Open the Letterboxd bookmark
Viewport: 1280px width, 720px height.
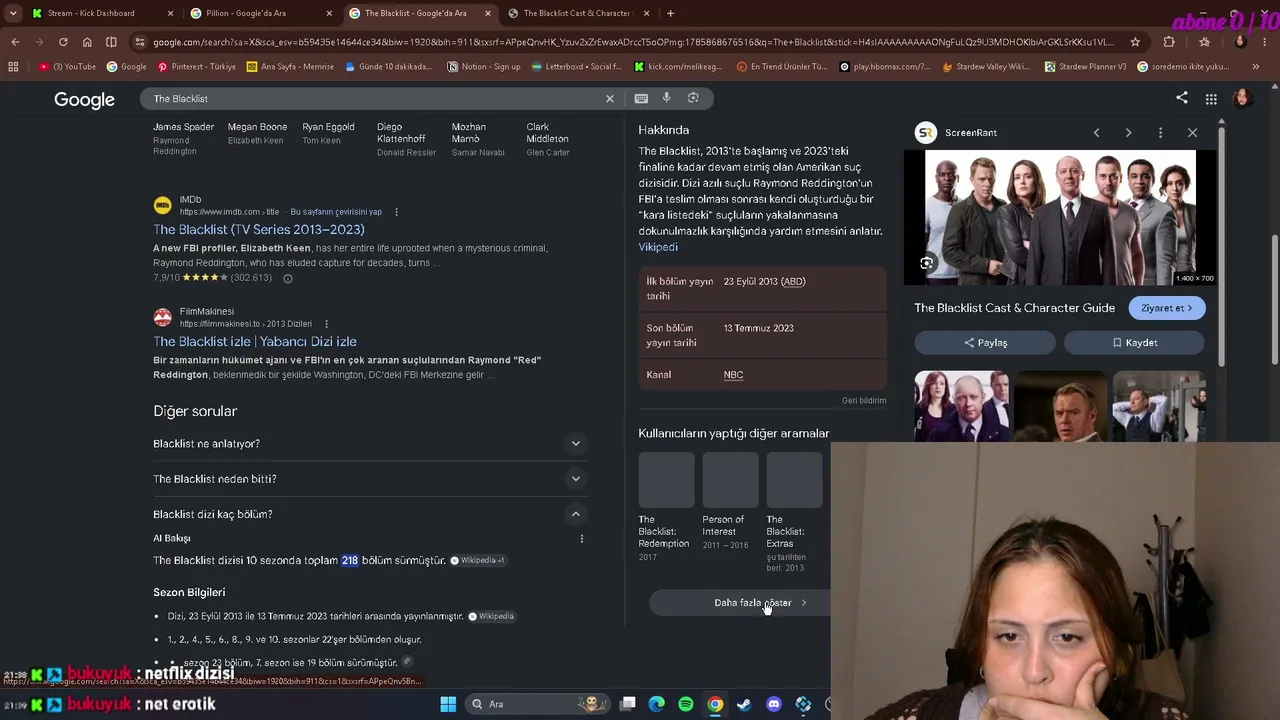pyautogui.click(x=576, y=67)
